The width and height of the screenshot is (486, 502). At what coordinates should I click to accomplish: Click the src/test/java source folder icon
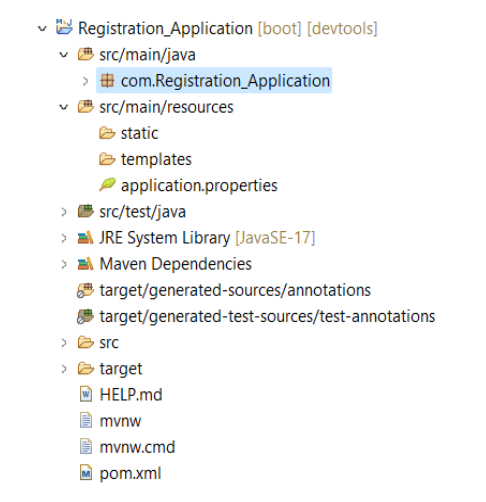[x=86, y=211]
